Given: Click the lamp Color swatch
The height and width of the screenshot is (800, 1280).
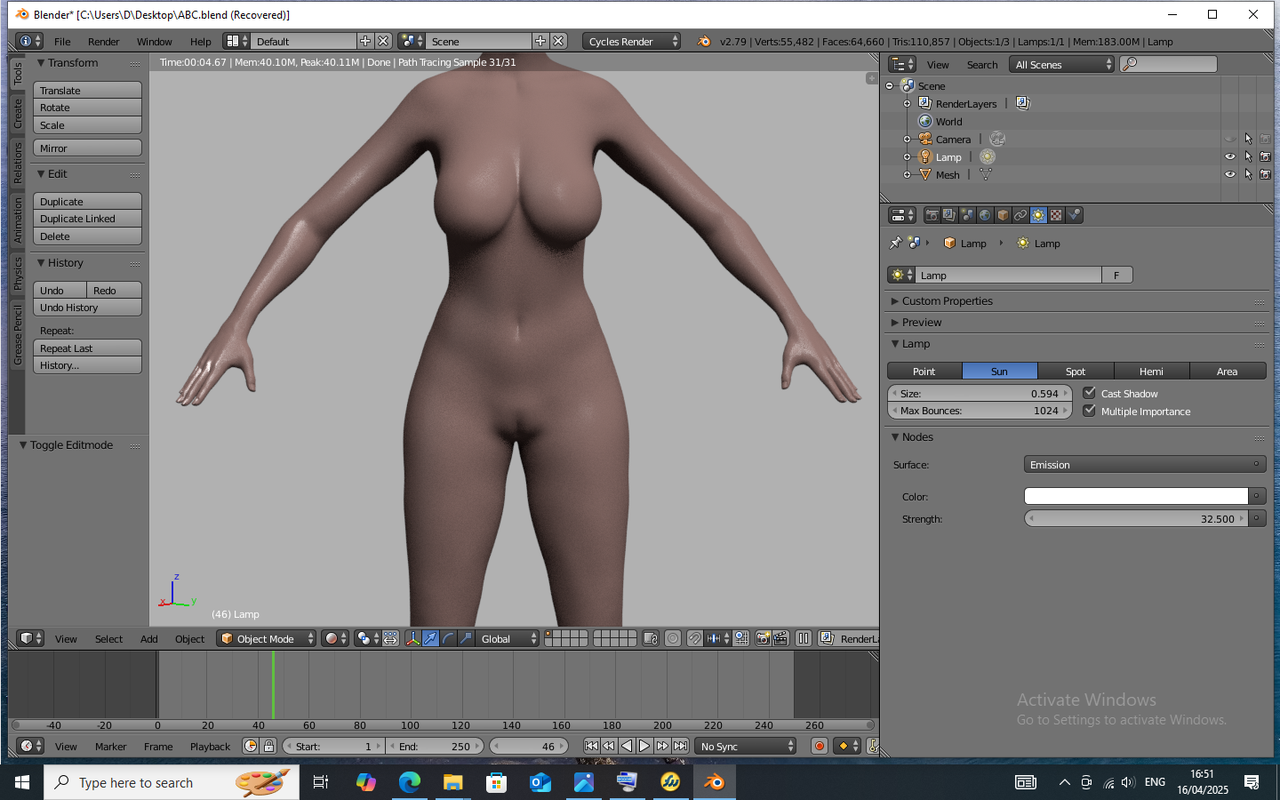Looking at the screenshot, I should pyautogui.click(x=1136, y=496).
